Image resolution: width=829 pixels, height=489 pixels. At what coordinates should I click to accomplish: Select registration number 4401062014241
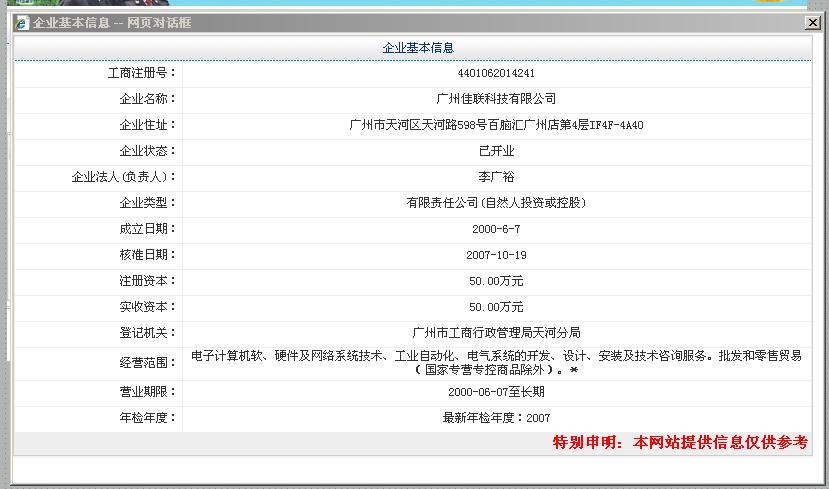(x=496, y=73)
